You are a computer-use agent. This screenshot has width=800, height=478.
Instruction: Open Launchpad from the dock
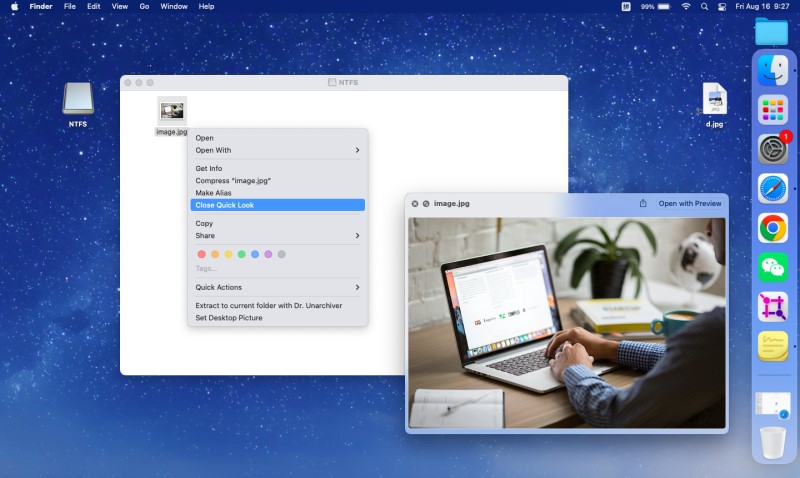[772, 109]
